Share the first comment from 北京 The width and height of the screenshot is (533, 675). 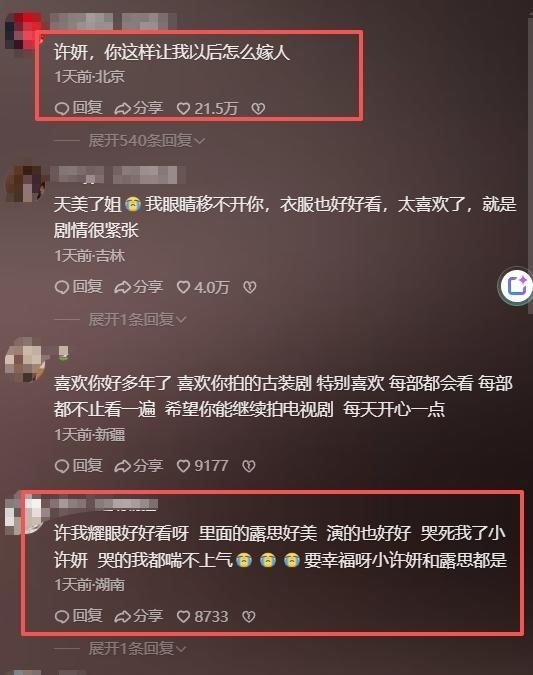tap(139, 108)
